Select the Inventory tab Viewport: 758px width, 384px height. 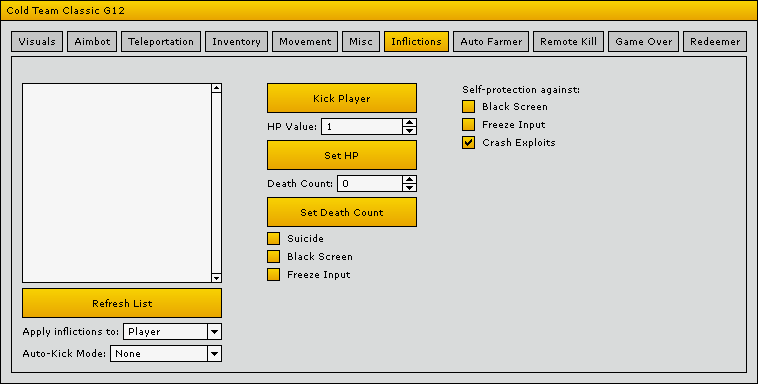coord(236,42)
